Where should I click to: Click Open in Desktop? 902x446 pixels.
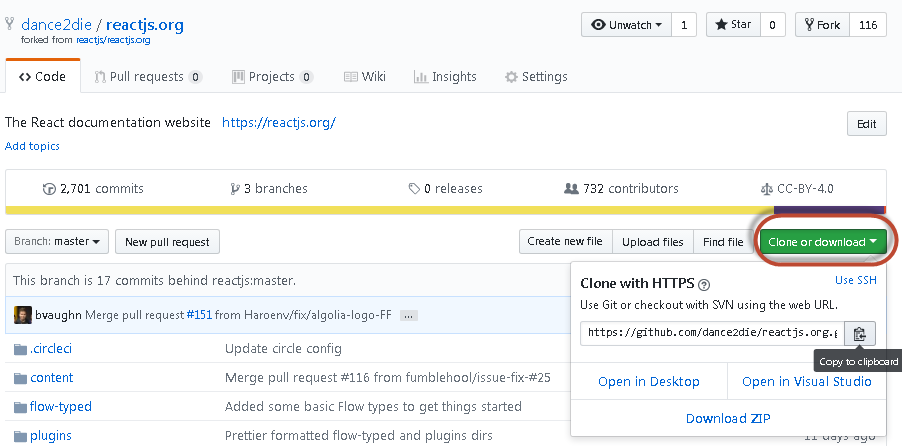coord(649,381)
